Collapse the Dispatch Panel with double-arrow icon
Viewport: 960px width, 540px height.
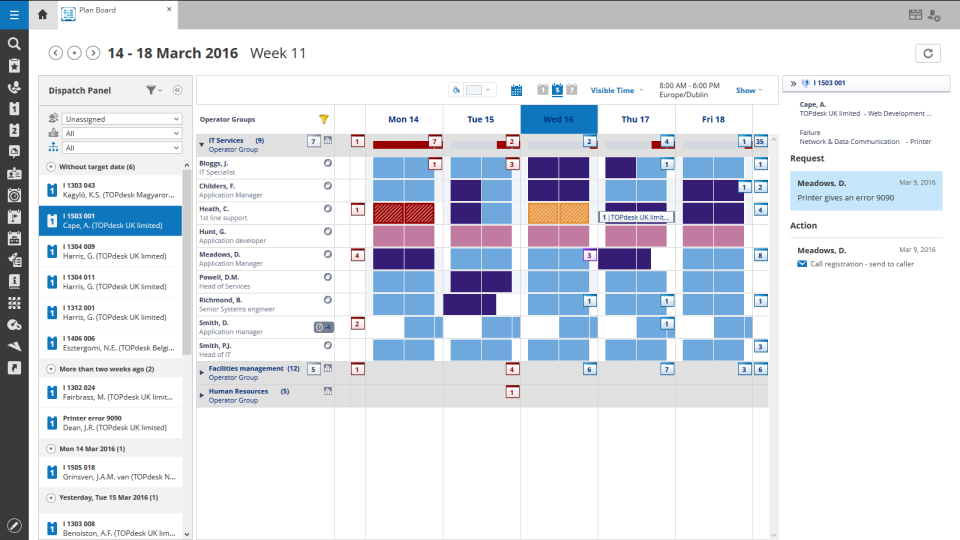click(177, 90)
